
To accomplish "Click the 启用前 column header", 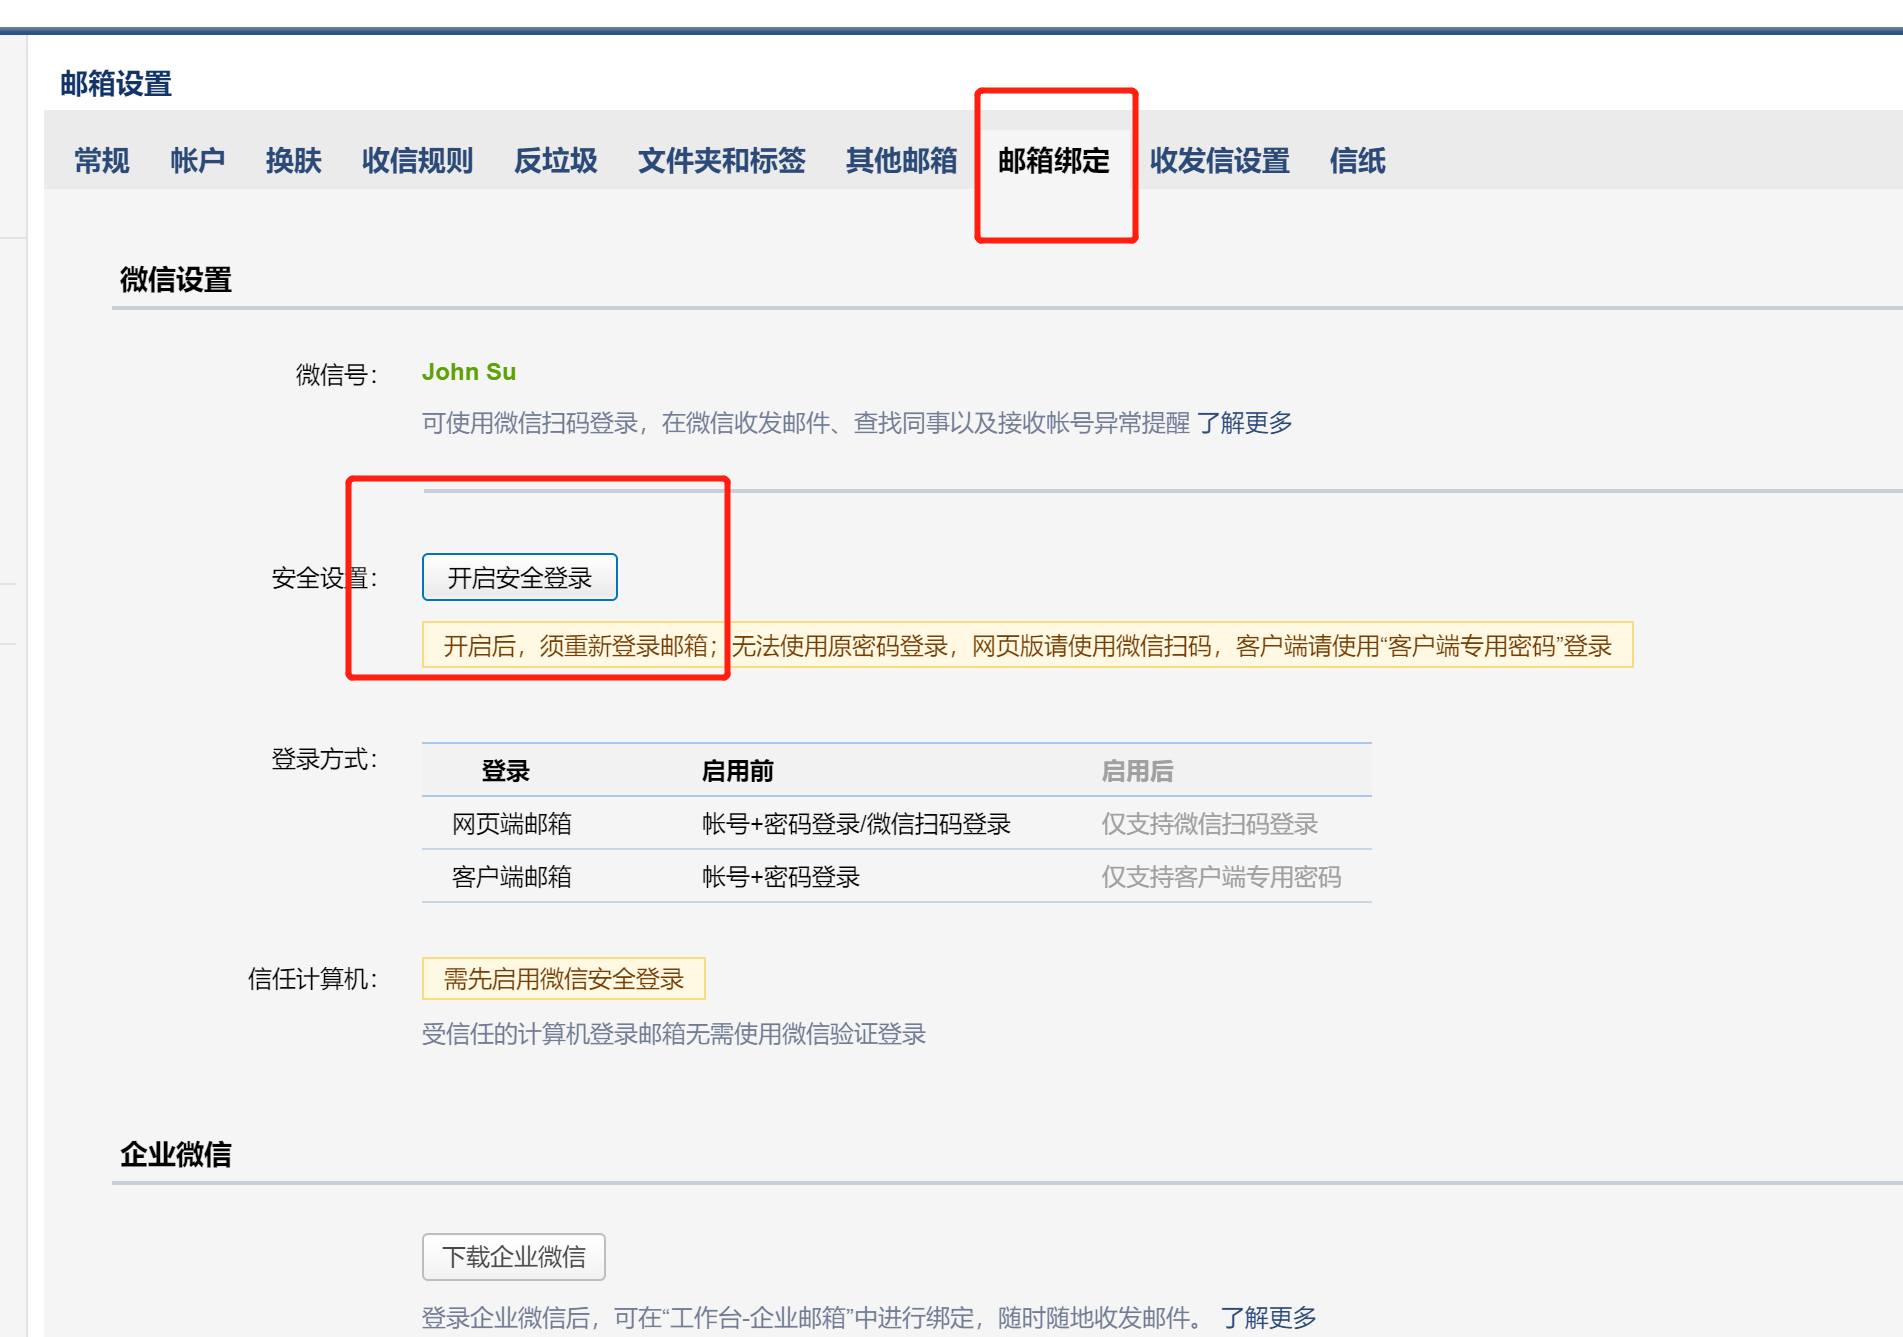I will click(738, 771).
